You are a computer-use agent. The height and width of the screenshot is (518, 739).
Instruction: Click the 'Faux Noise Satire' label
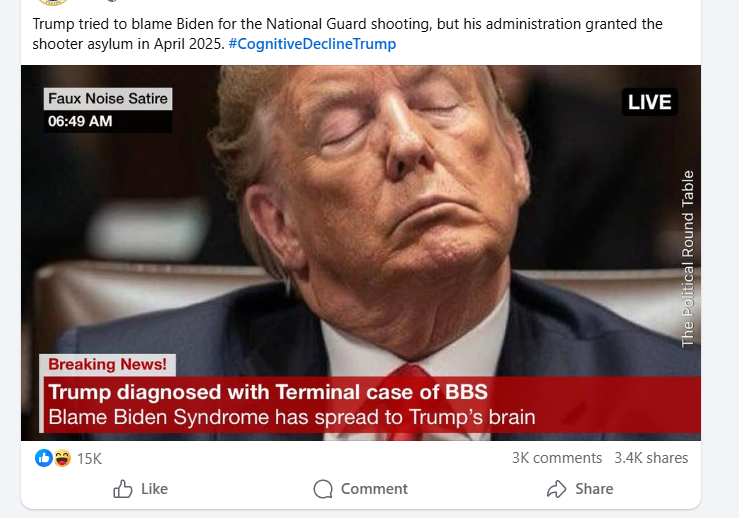(108, 99)
